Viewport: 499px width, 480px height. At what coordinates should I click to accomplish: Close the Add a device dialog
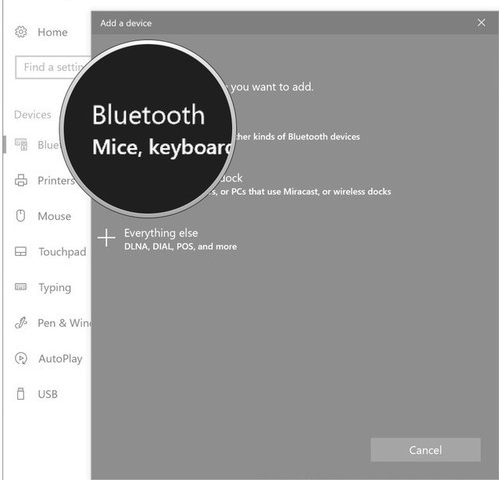[481, 23]
